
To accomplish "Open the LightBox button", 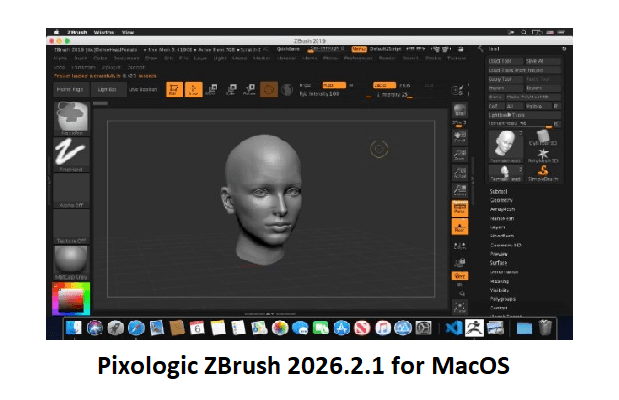I will (108, 90).
